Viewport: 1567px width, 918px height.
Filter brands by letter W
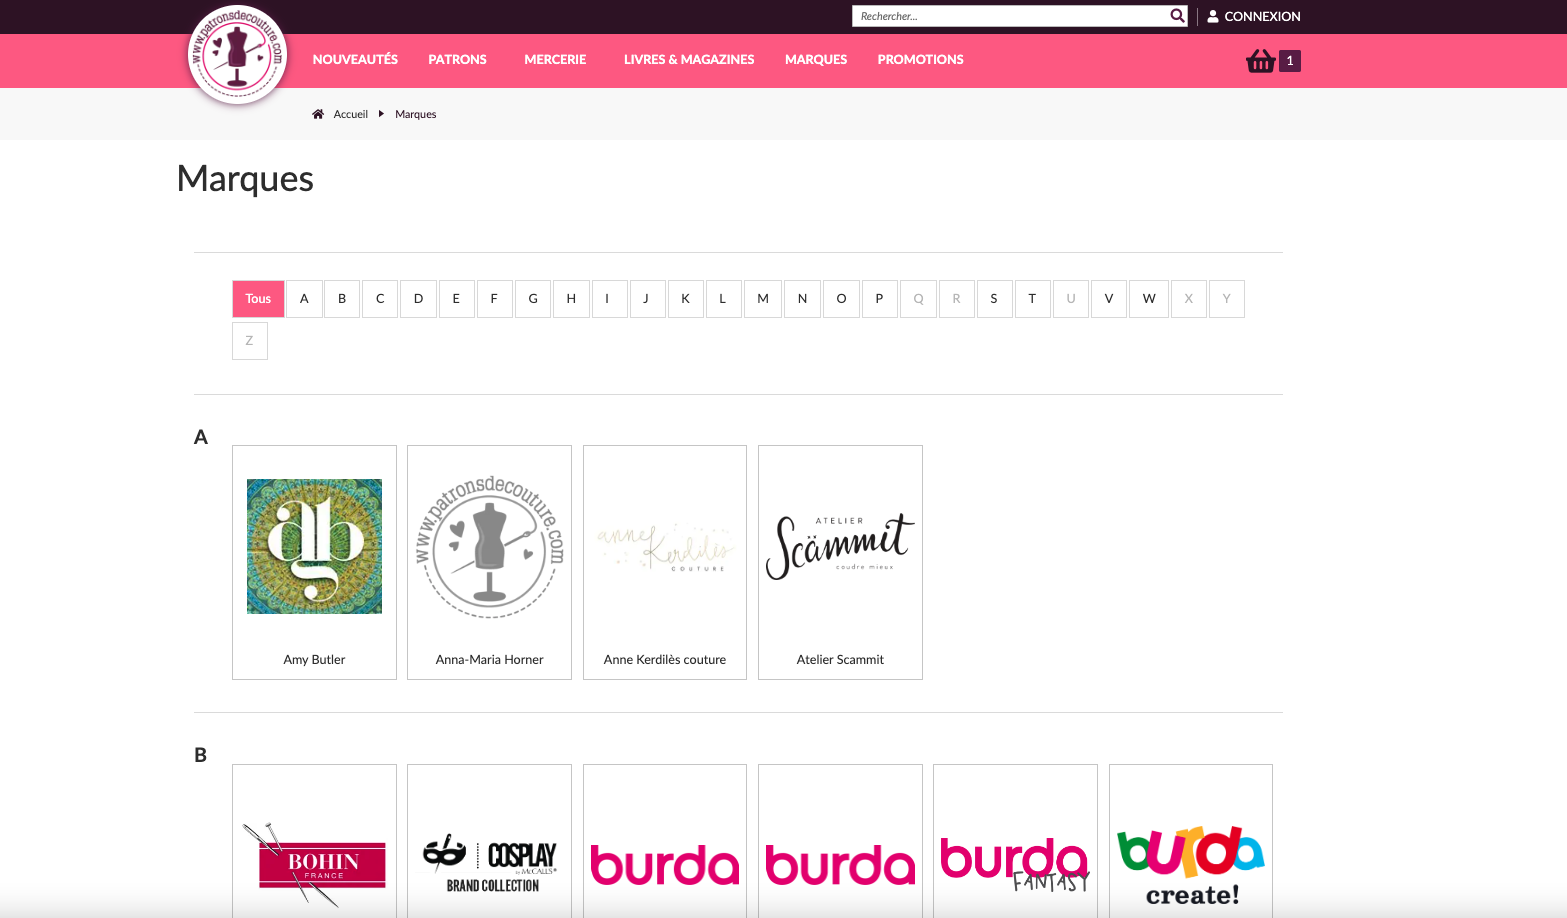(1149, 299)
